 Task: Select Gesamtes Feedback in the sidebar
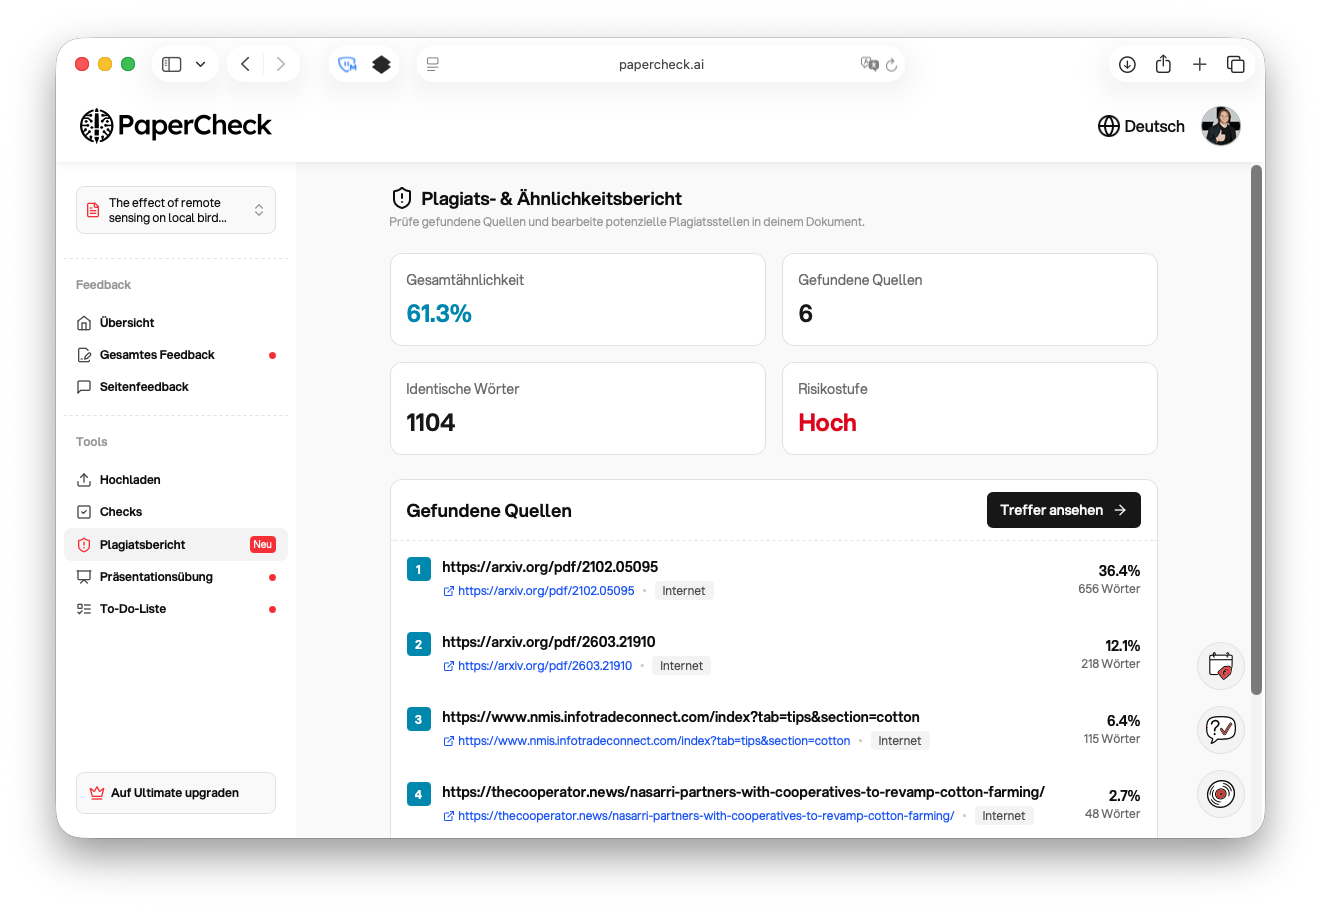click(155, 354)
